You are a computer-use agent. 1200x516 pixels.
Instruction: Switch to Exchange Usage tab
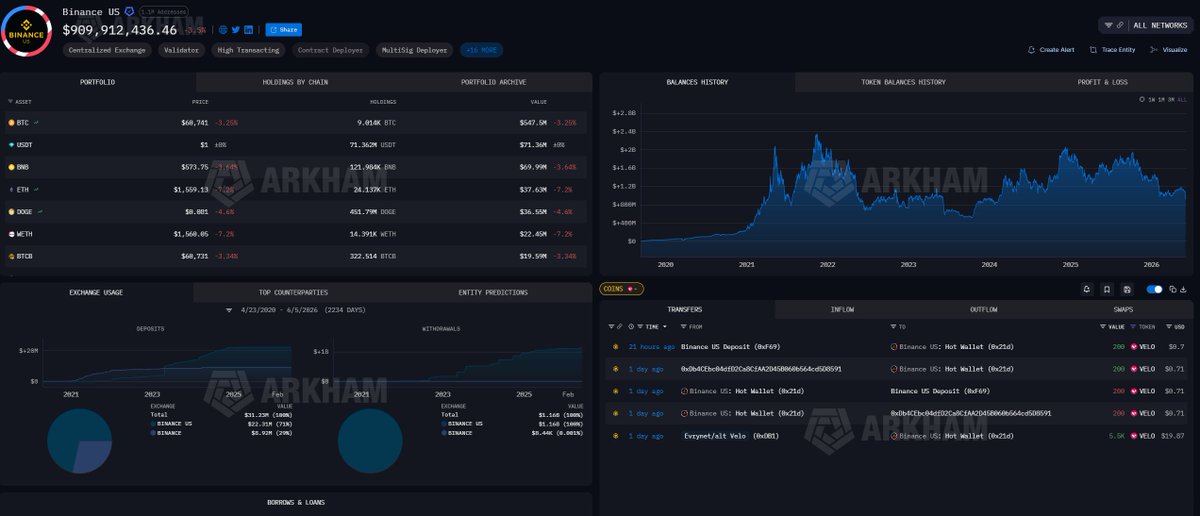pos(96,292)
